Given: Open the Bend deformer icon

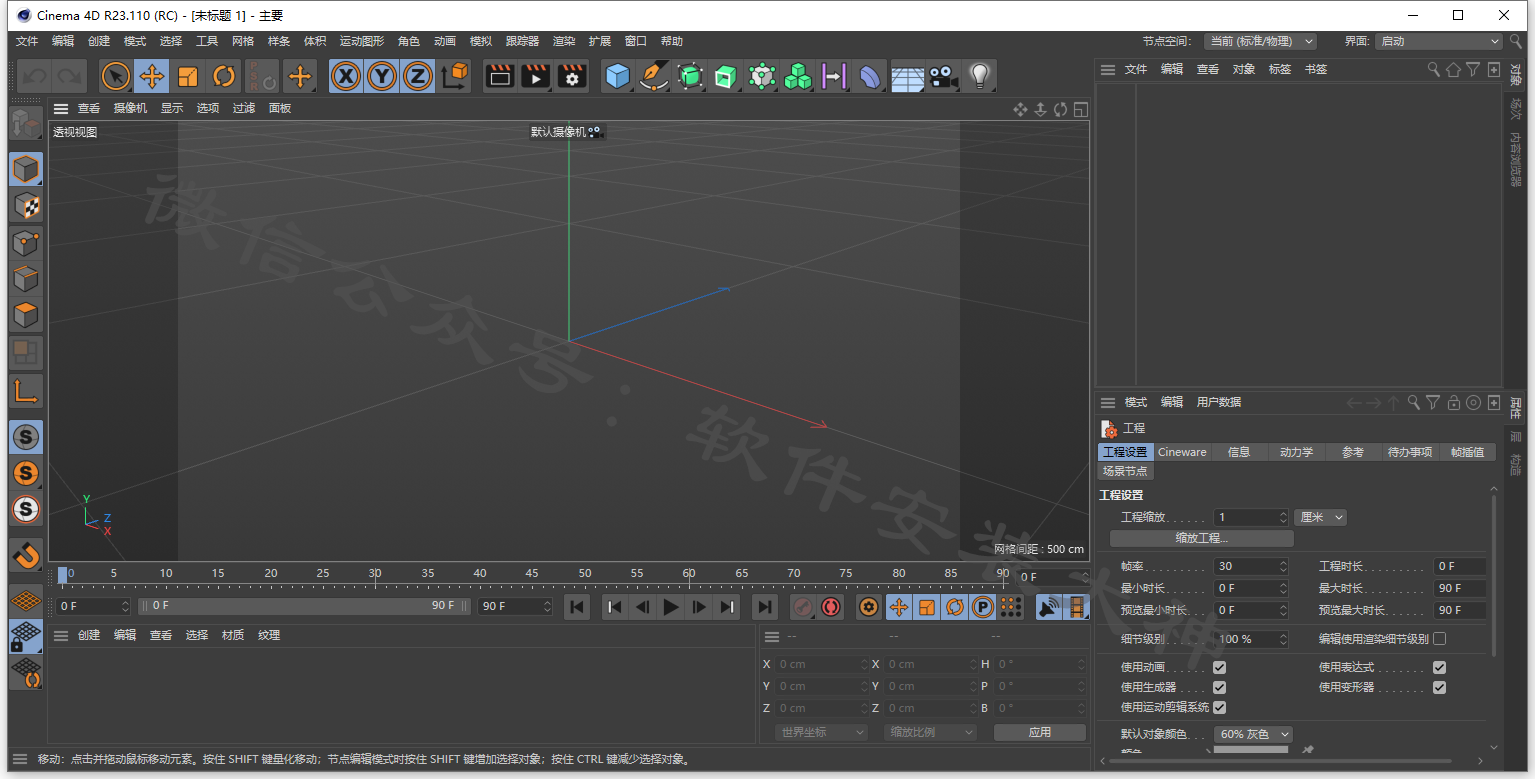Looking at the screenshot, I should [x=870, y=76].
